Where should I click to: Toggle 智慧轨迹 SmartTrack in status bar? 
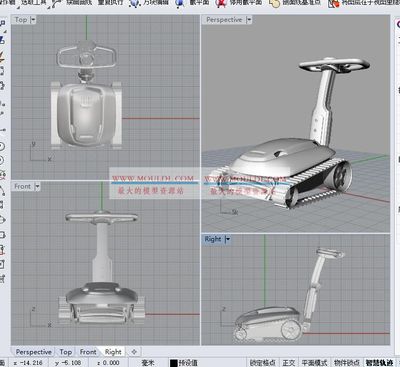(379, 363)
